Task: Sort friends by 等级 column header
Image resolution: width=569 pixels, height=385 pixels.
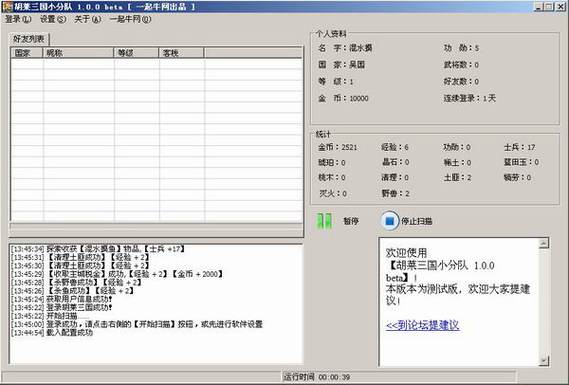Action: (136, 53)
